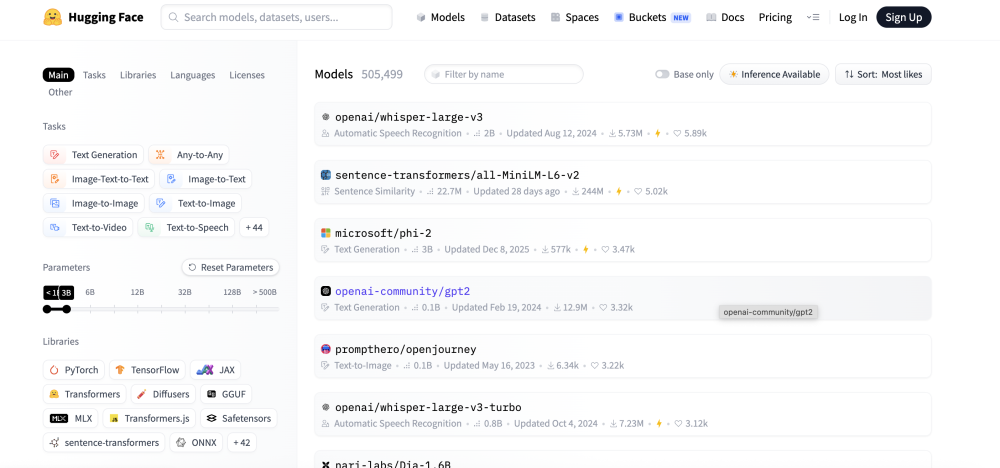Open microsoft/phi-2 model card
1000x468 pixels.
[622, 240]
